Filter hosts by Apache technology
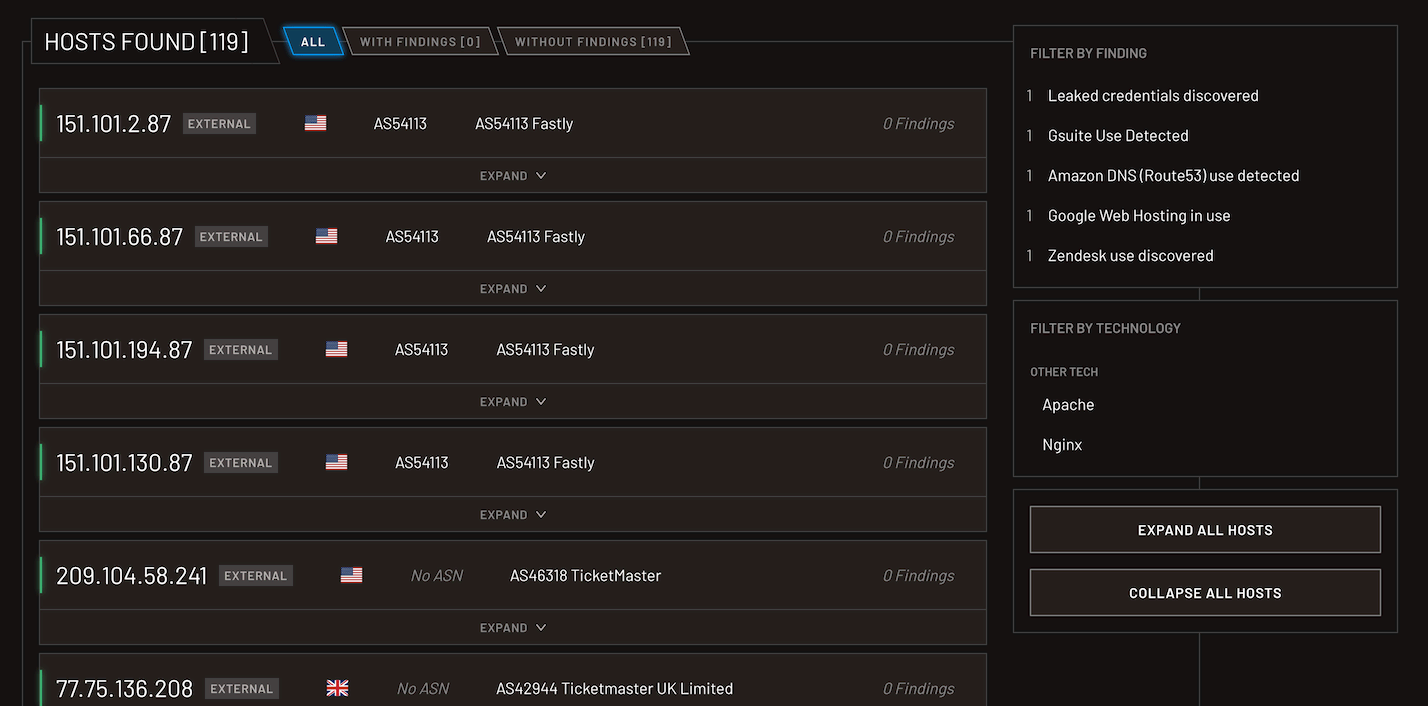Viewport: 1428px width, 706px height. coord(1068,405)
